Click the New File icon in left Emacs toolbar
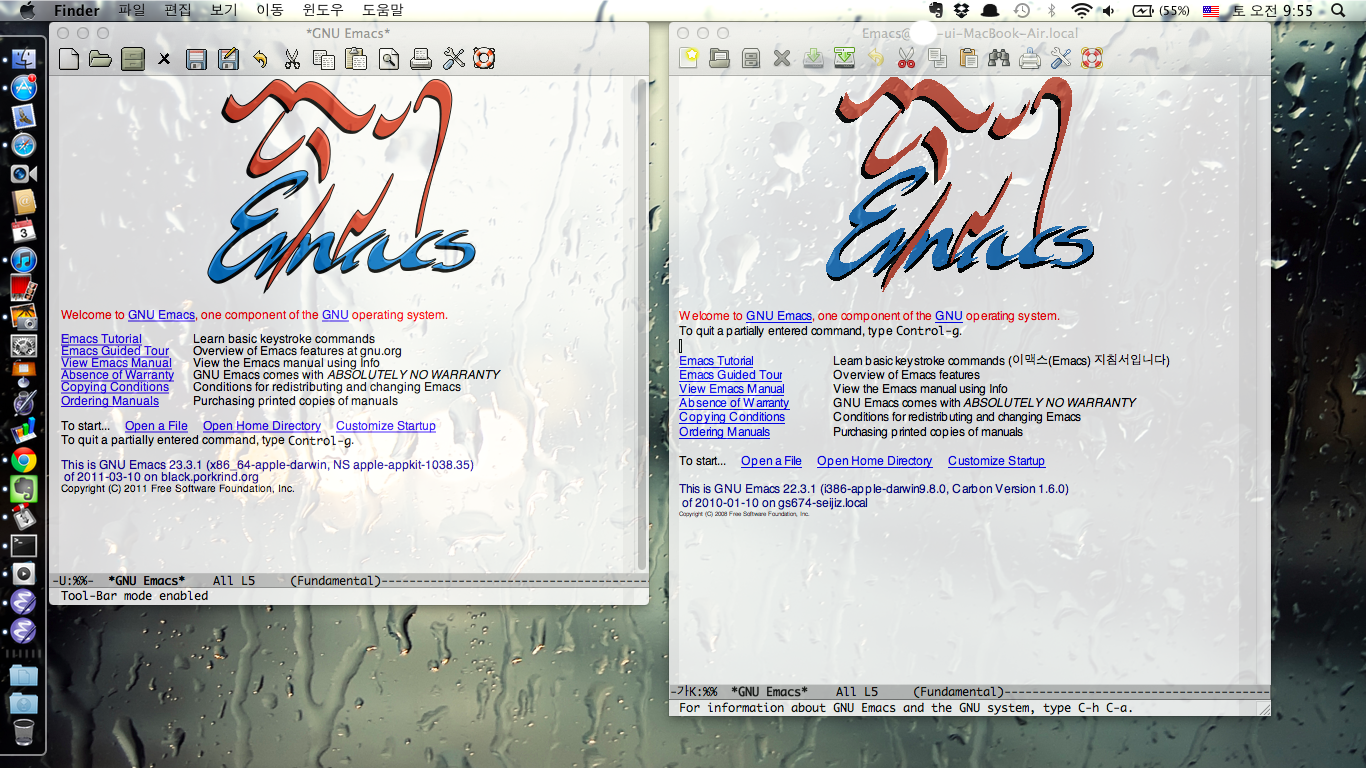 pos(68,59)
